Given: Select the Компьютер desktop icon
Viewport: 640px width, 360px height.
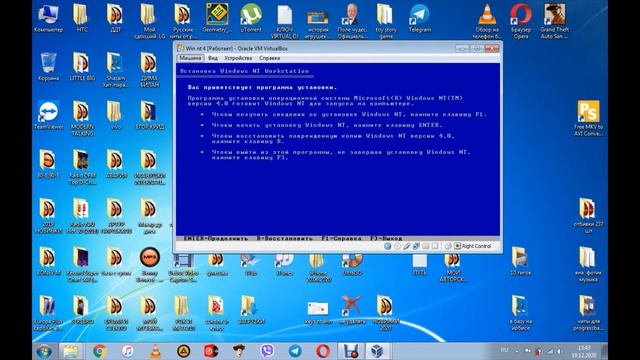Looking at the screenshot, I should pyautogui.click(x=48, y=18).
